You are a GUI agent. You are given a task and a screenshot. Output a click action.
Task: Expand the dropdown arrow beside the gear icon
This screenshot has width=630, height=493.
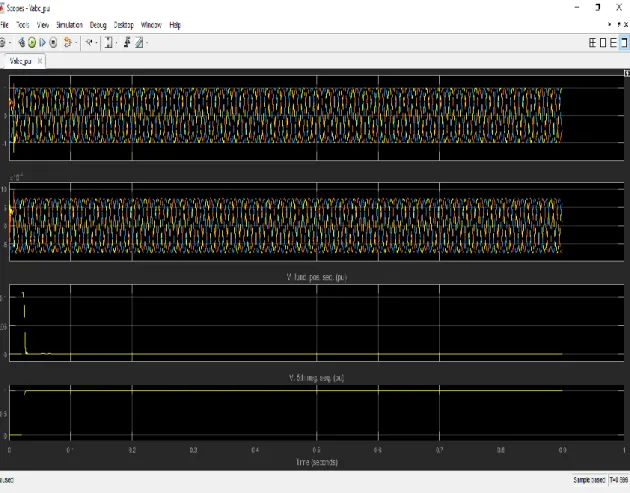(10, 43)
